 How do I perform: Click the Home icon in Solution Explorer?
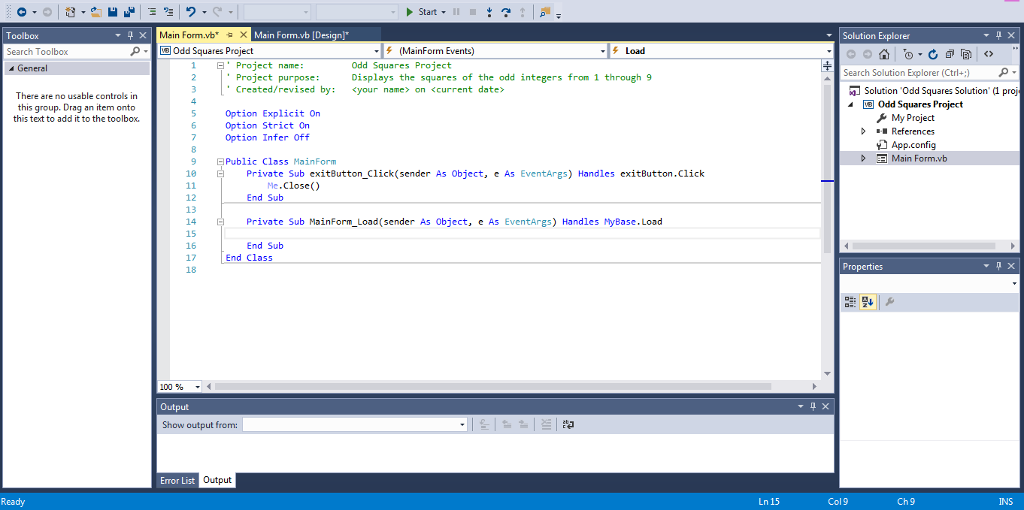(885, 54)
